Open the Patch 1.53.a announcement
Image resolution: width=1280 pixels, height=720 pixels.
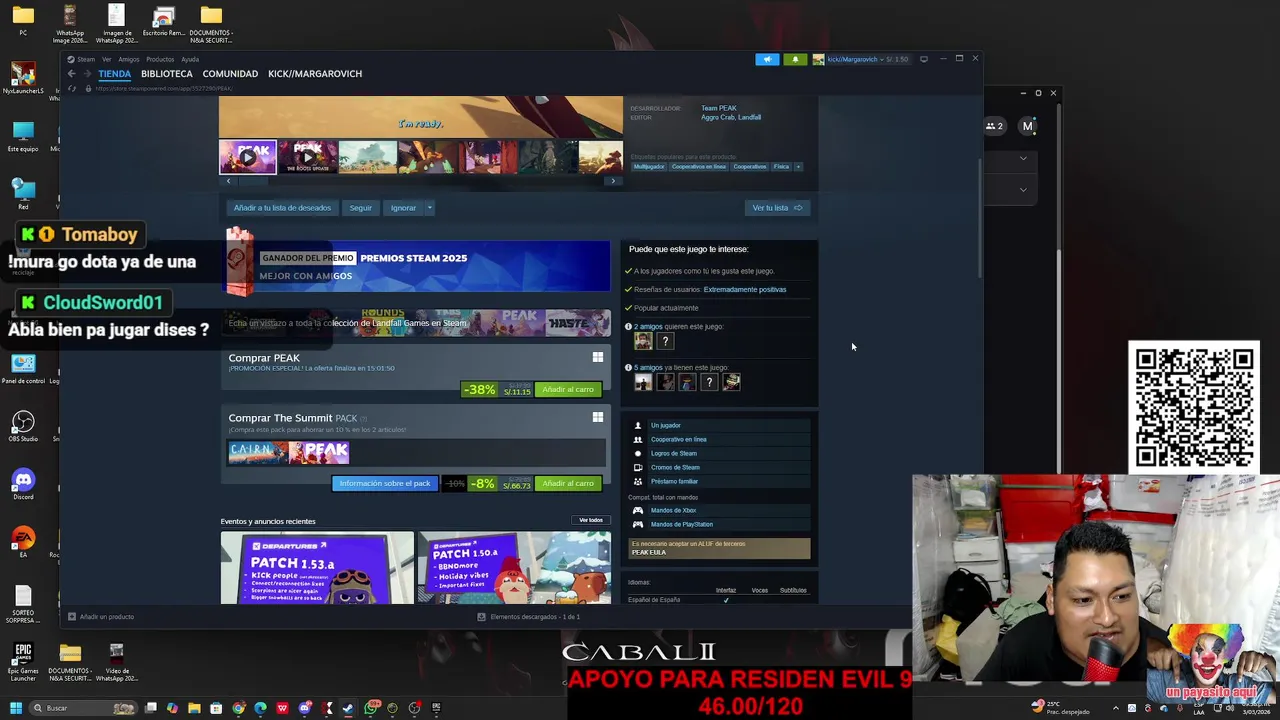point(317,567)
